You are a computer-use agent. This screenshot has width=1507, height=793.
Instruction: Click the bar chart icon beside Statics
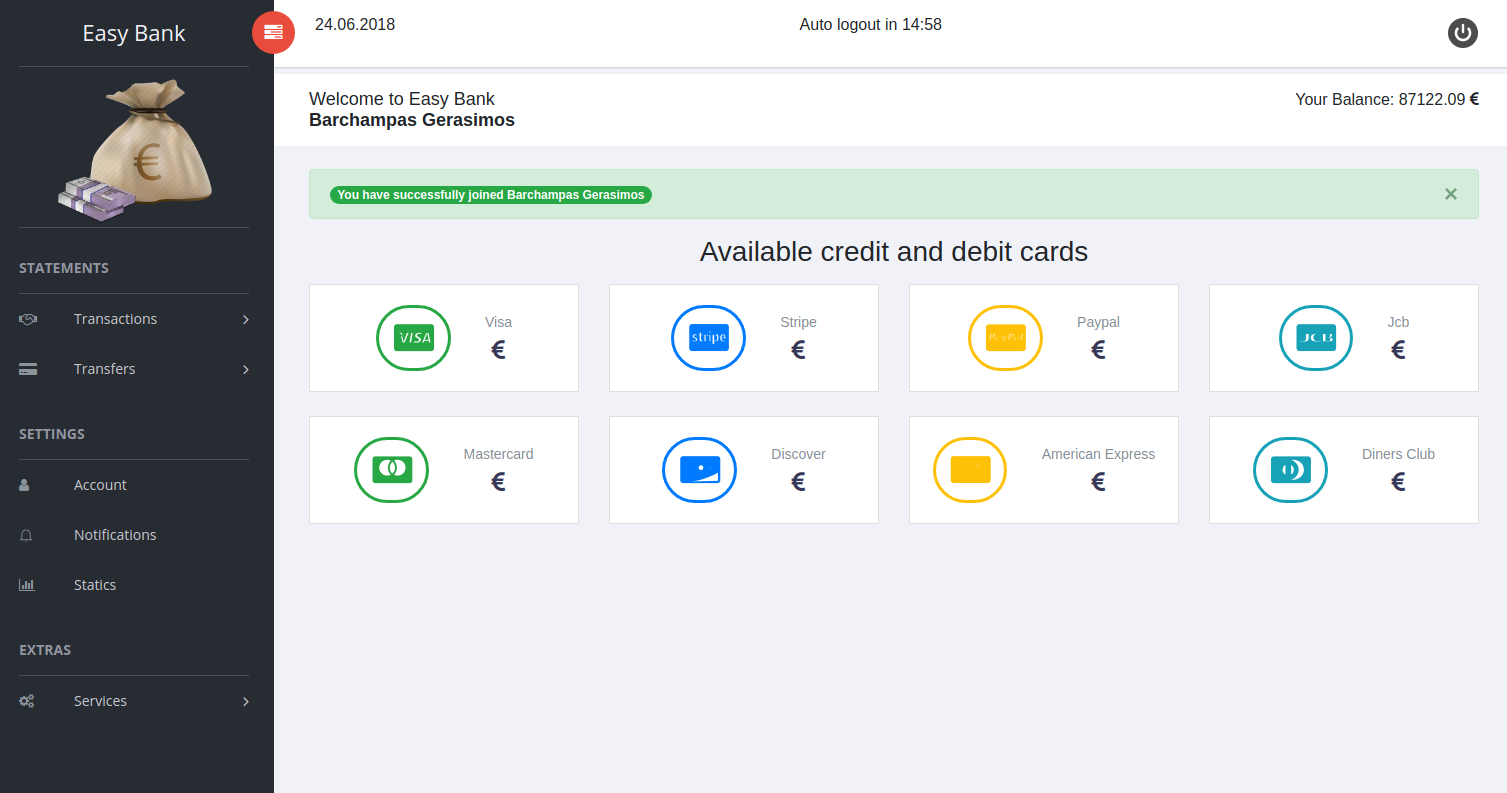(x=27, y=585)
